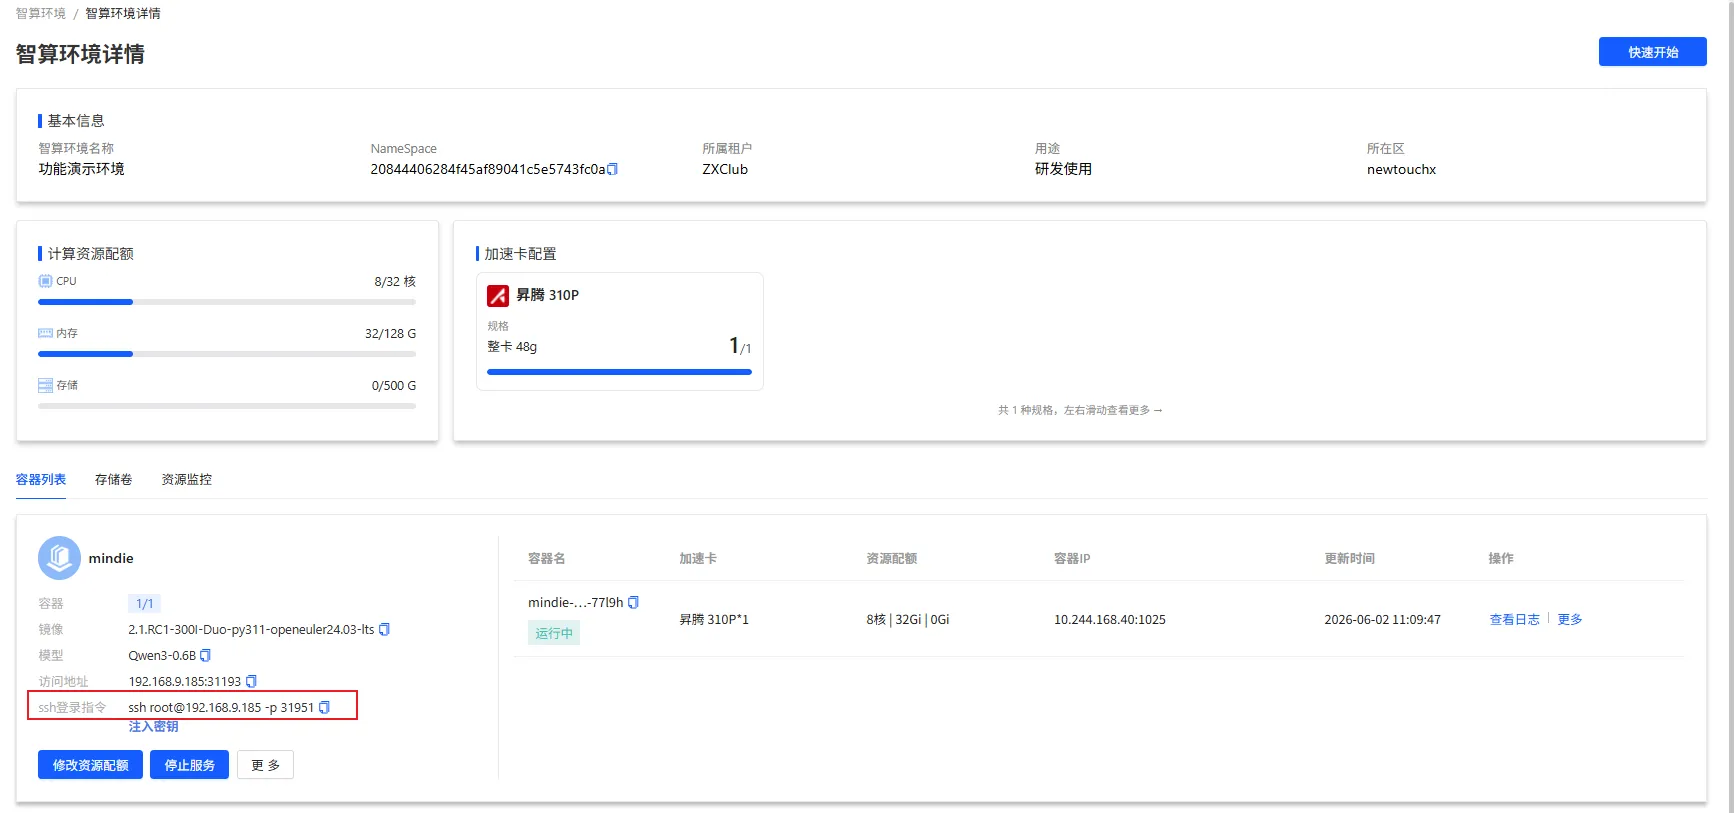Screen dimensions: 1734x813
Task: Copy the ssh root login command
Action: pyautogui.click(x=324, y=707)
